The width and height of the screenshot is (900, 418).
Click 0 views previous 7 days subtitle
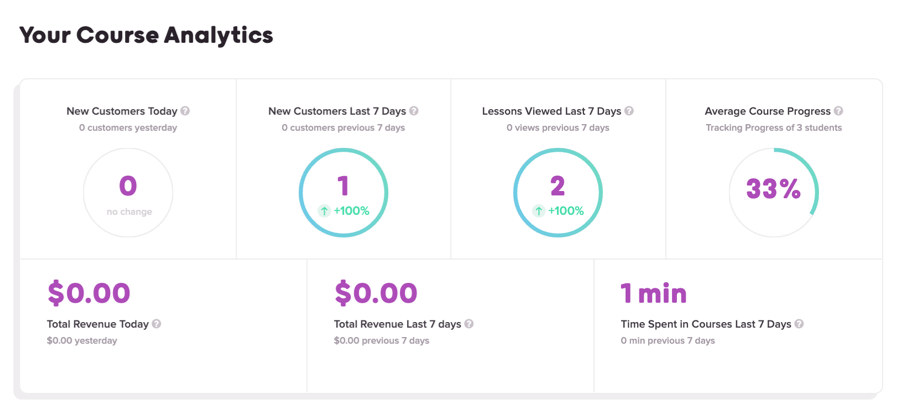click(x=558, y=127)
